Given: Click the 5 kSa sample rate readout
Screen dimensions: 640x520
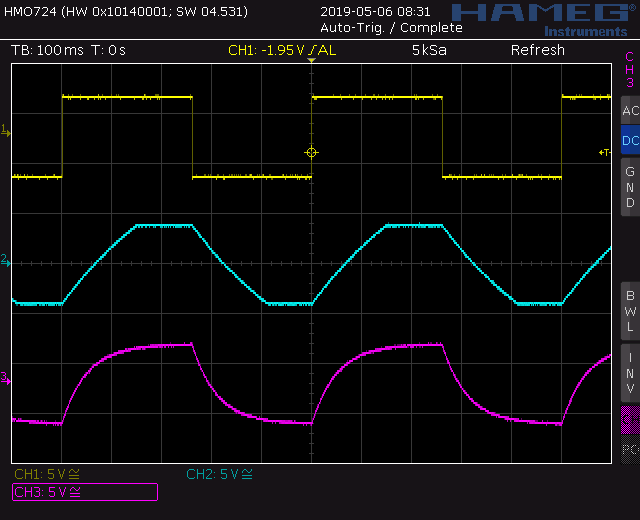Looking at the screenshot, I should click(430, 50).
